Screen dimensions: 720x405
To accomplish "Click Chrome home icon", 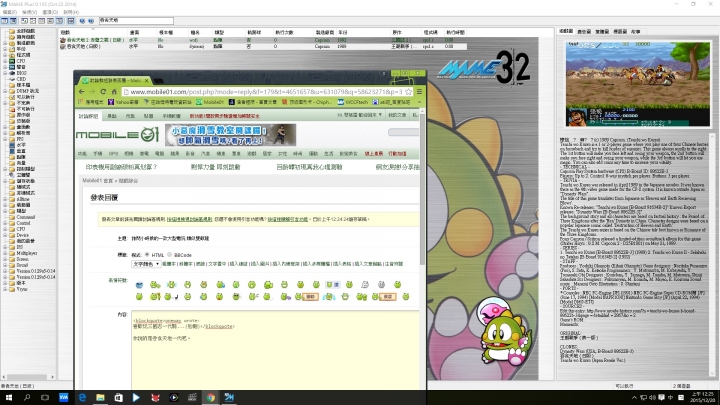I will coord(114,91).
